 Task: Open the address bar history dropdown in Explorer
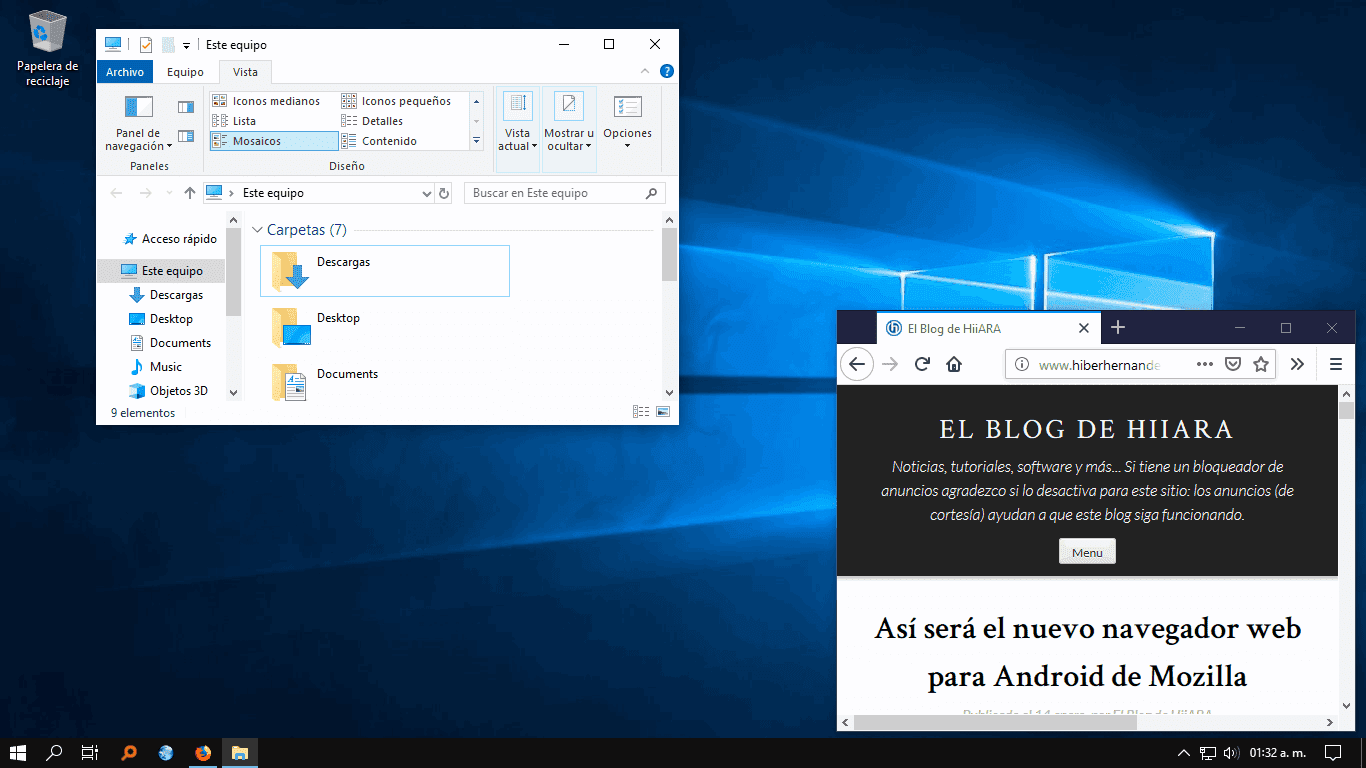(x=427, y=193)
